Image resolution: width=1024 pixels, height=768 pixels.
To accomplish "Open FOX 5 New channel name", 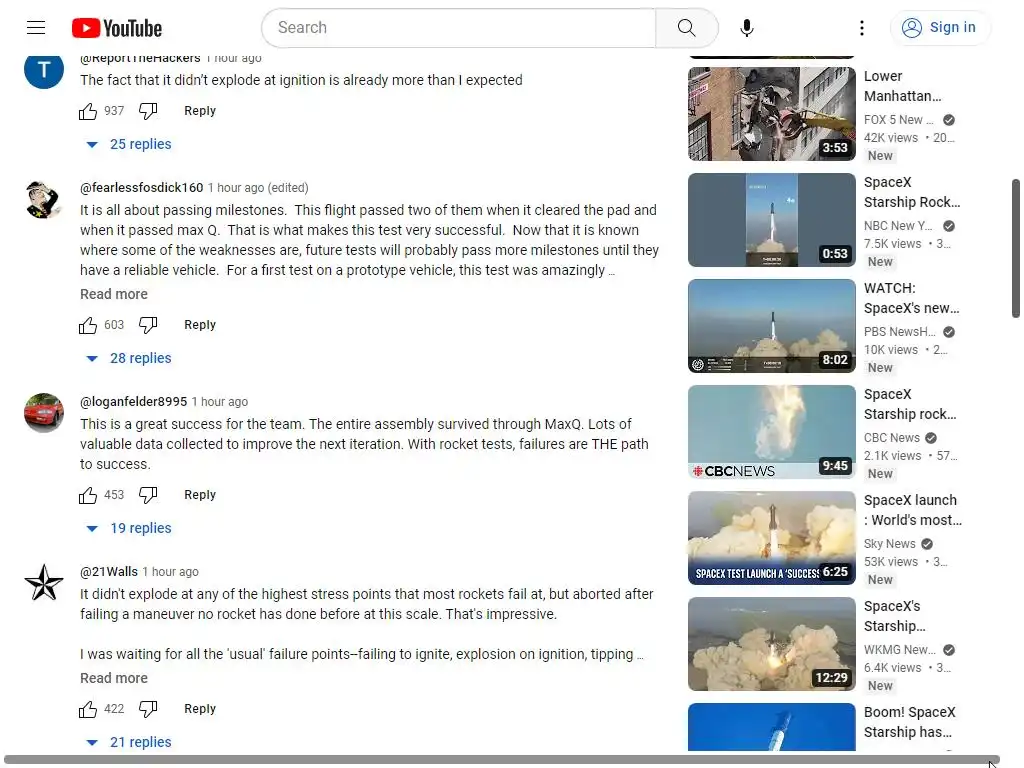I will point(899,120).
